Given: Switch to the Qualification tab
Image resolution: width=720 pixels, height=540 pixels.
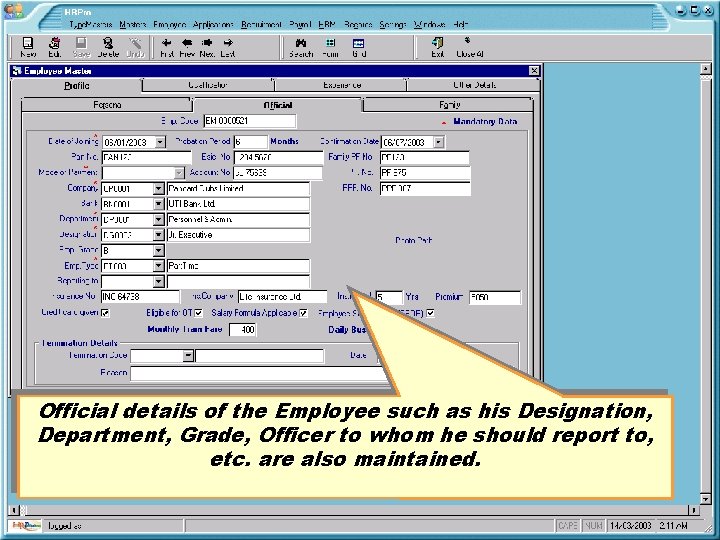Looking at the screenshot, I should (x=208, y=85).
